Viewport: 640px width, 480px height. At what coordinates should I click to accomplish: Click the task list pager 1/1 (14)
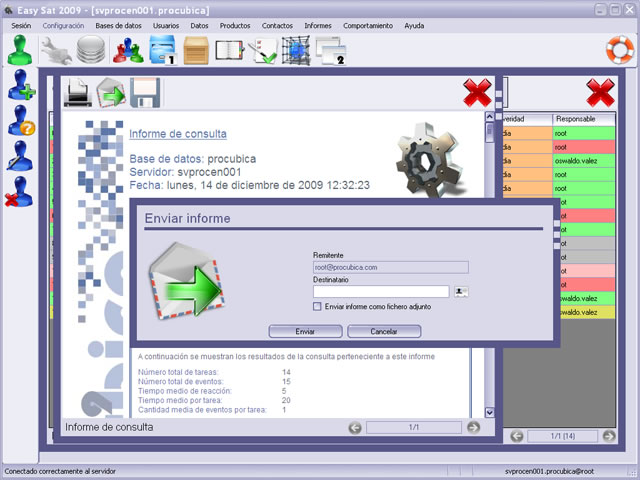point(563,436)
